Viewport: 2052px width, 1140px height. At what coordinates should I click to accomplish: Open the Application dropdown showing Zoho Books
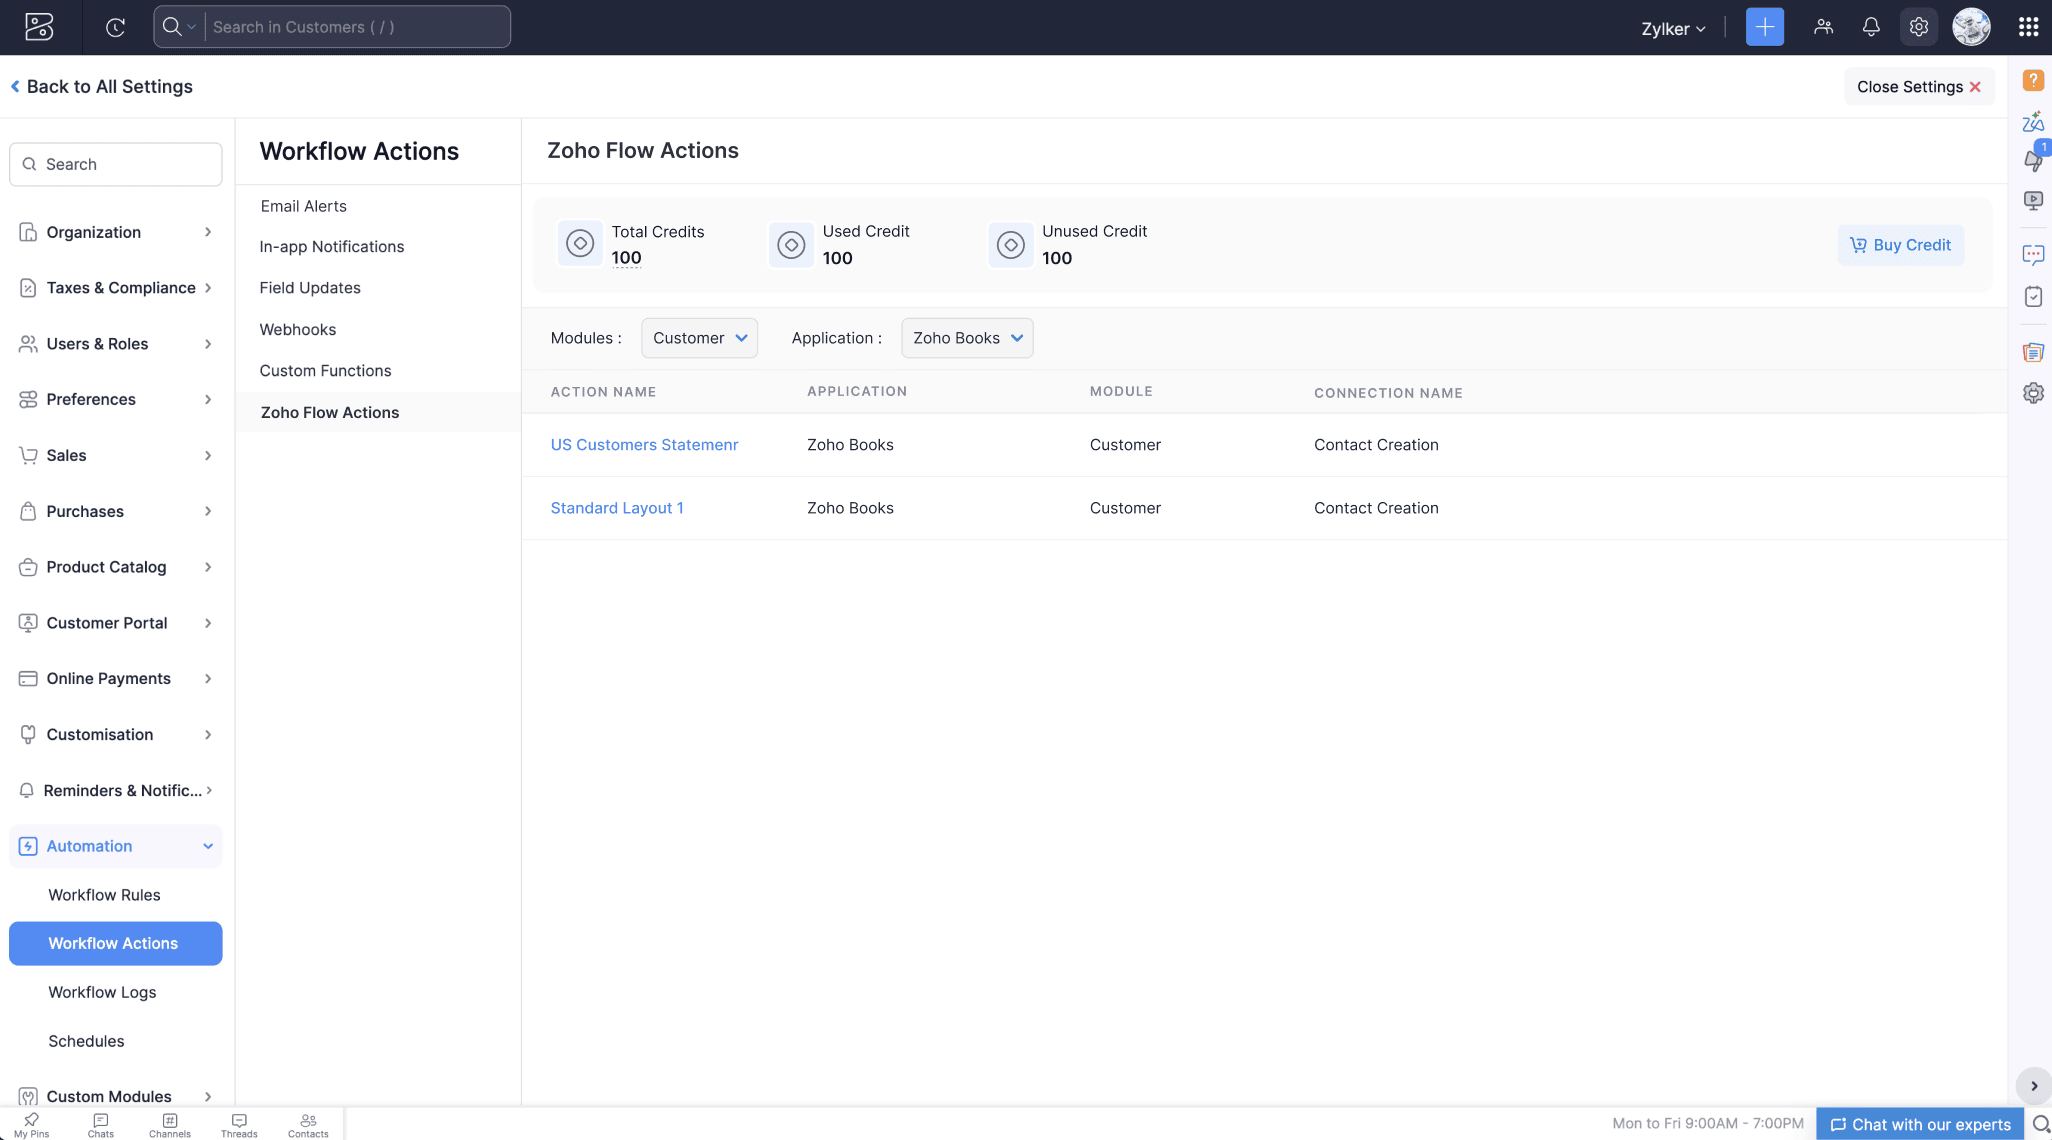966,338
